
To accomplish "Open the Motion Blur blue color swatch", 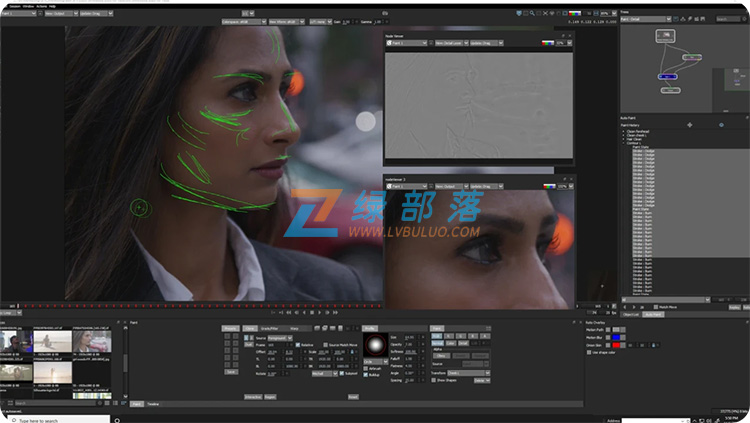I will [616, 337].
